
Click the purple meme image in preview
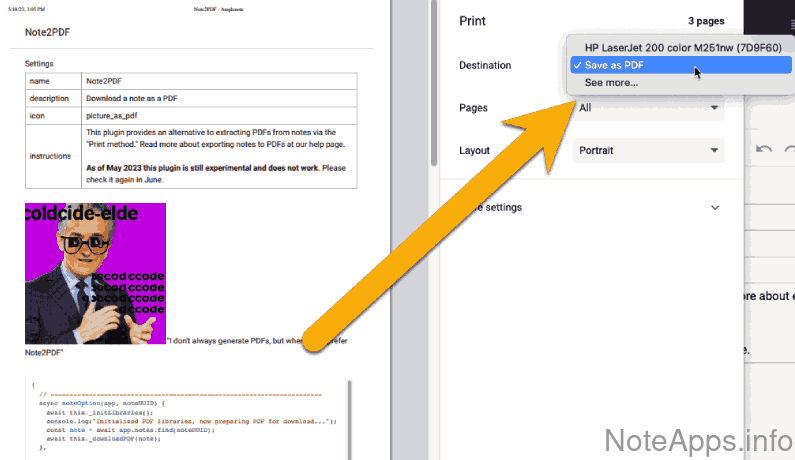(95, 273)
